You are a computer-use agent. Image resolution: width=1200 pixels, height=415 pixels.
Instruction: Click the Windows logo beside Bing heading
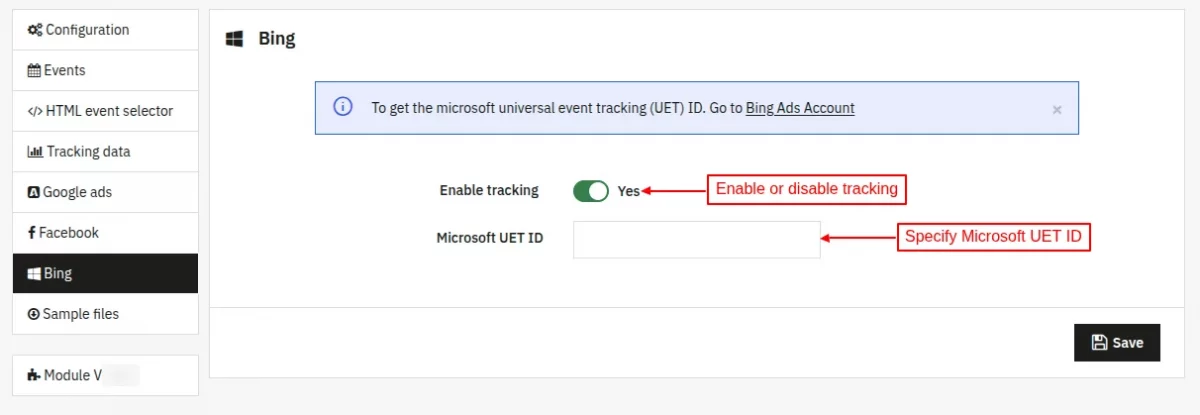(x=235, y=40)
